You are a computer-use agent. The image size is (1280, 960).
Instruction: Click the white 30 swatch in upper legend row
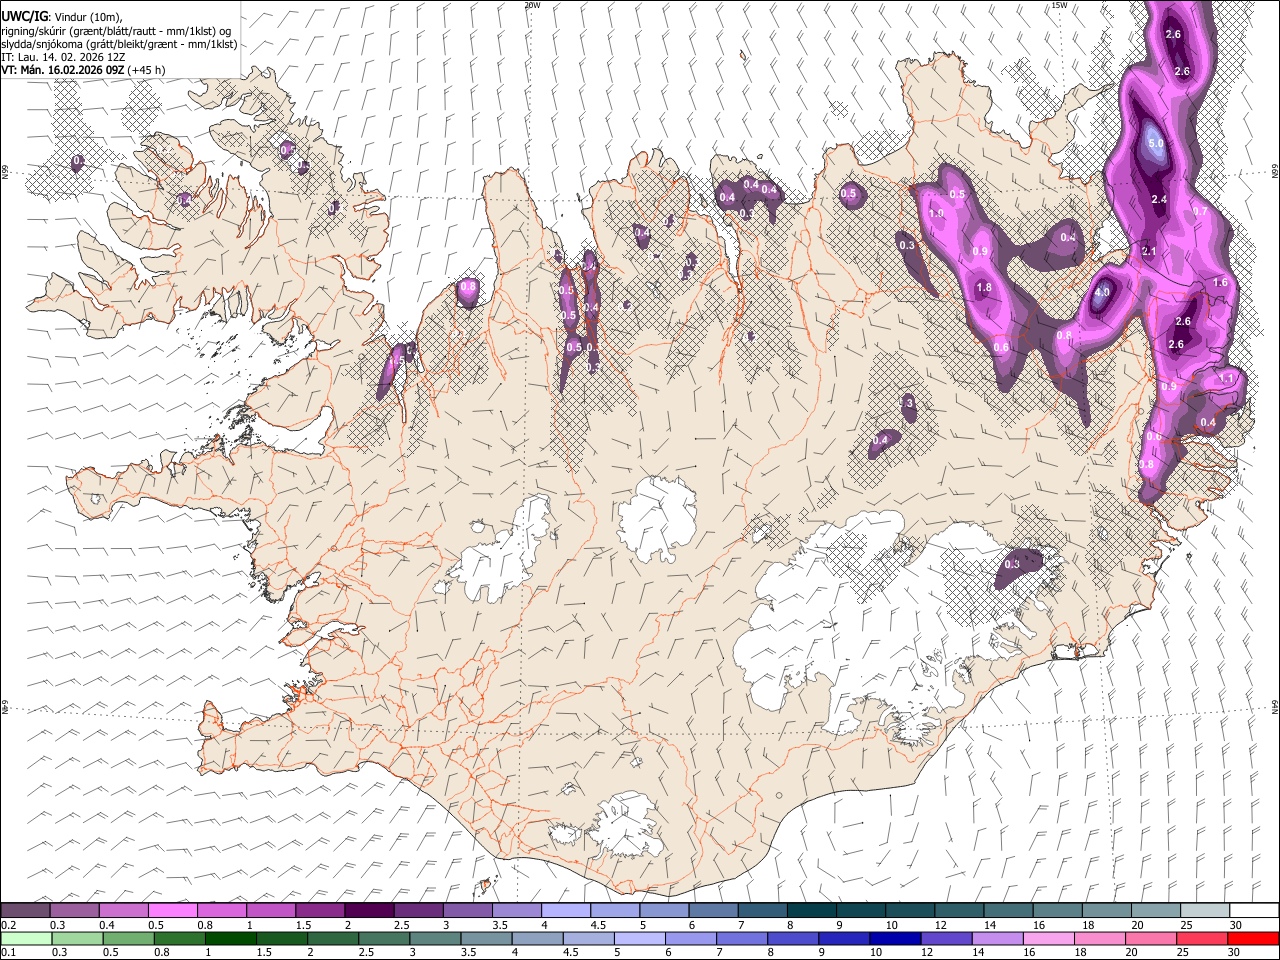pyautogui.click(x=1254, y=910)
